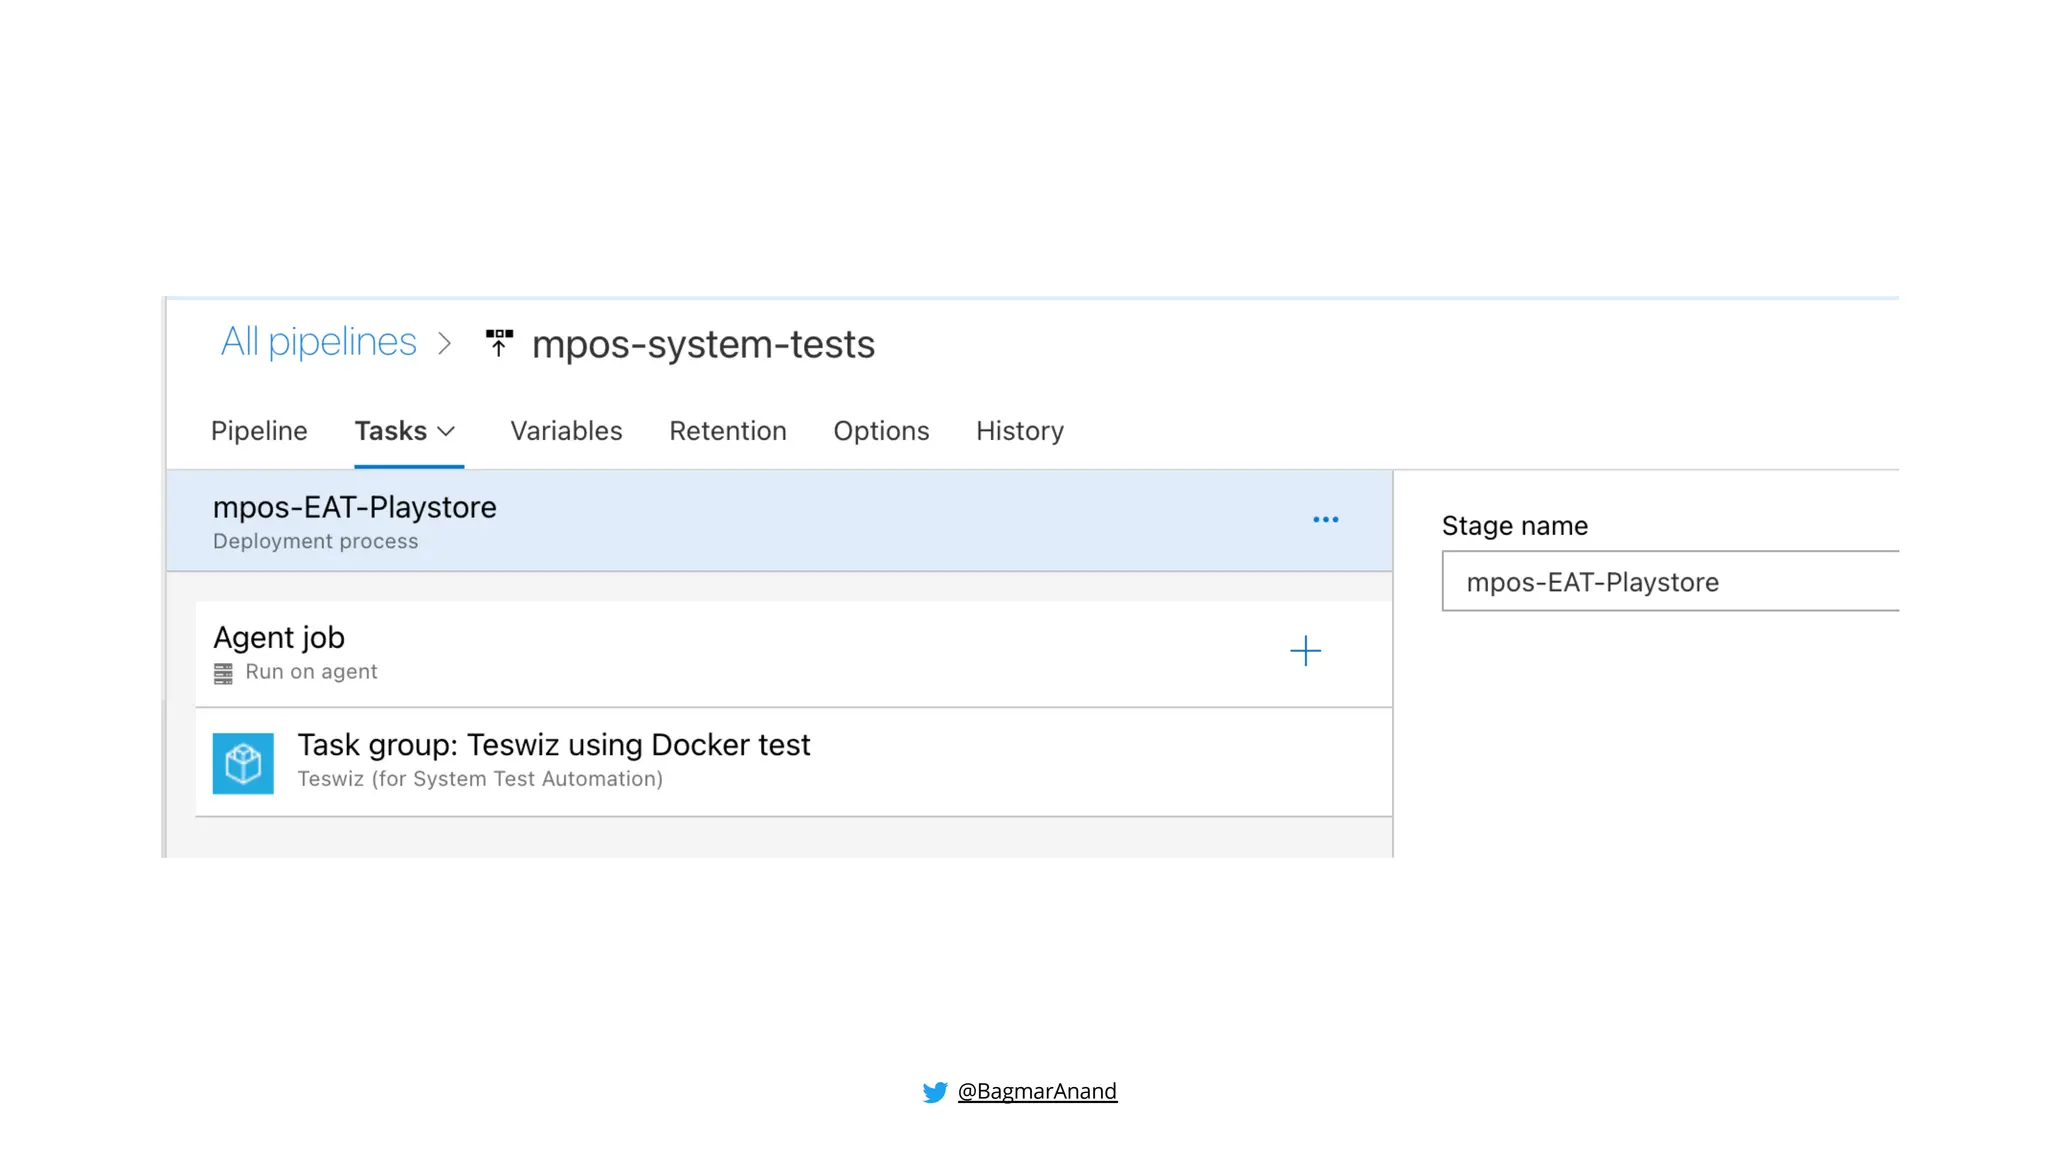Click the three-dot menu on mpos-EAT-Playstore stage
This screenshot has height=1152, width=2048.
pyautogui.click(x=1325, y=520)
